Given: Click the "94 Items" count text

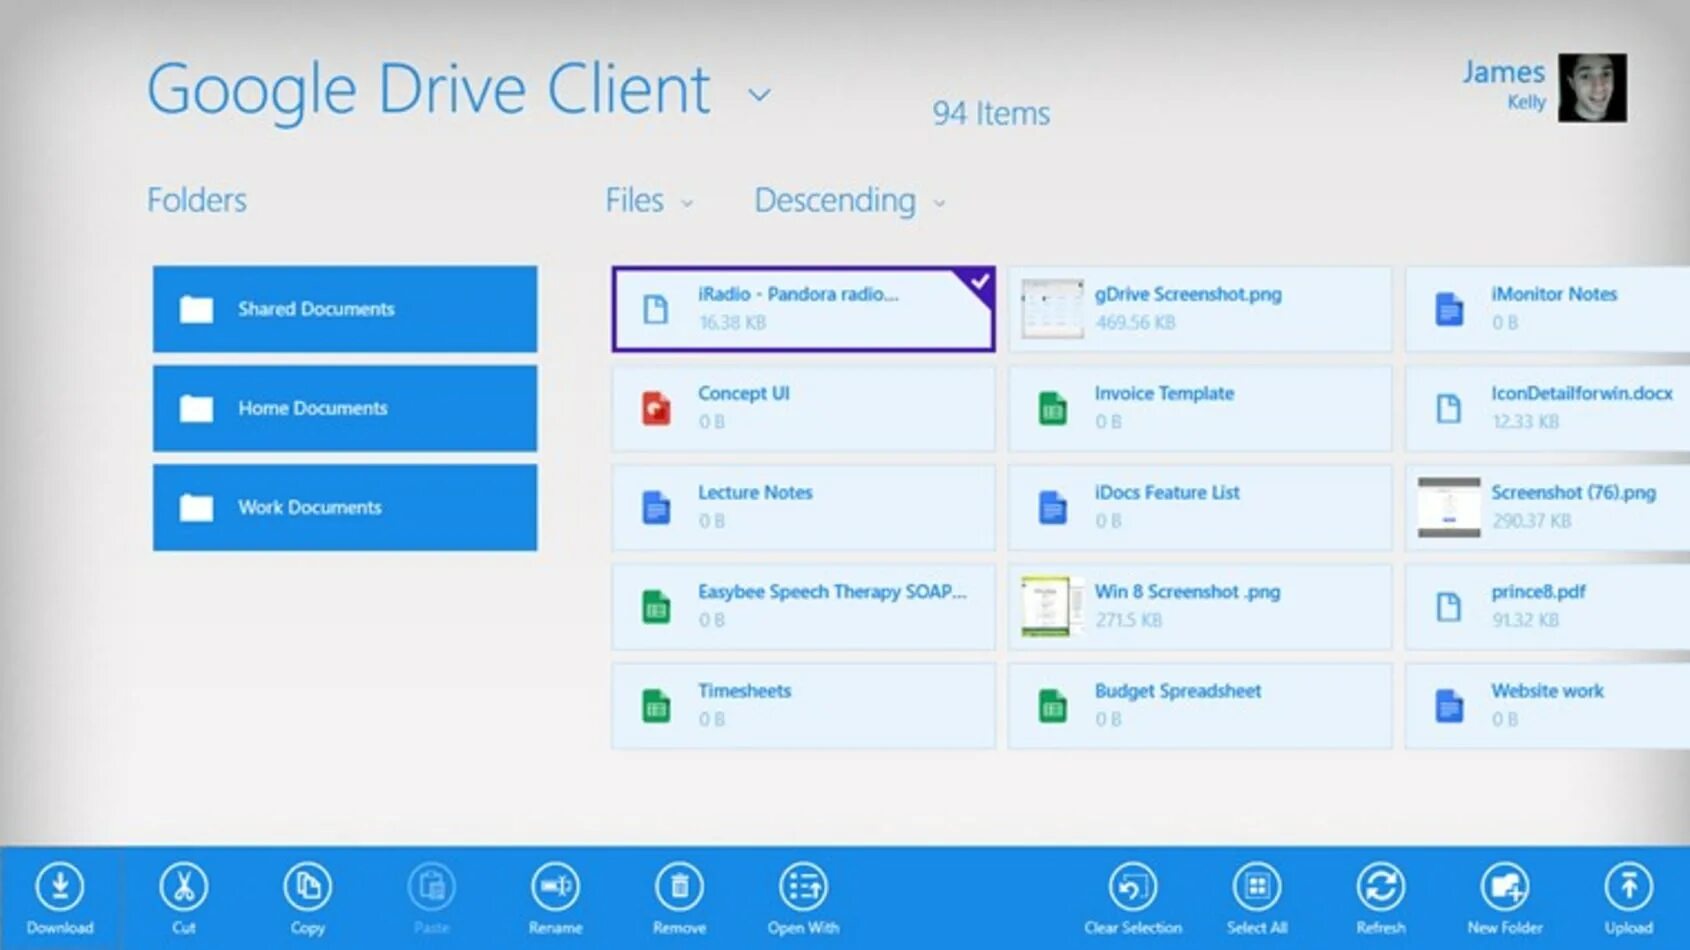Looking at the screenshot, I should click(x=991, y=113).
